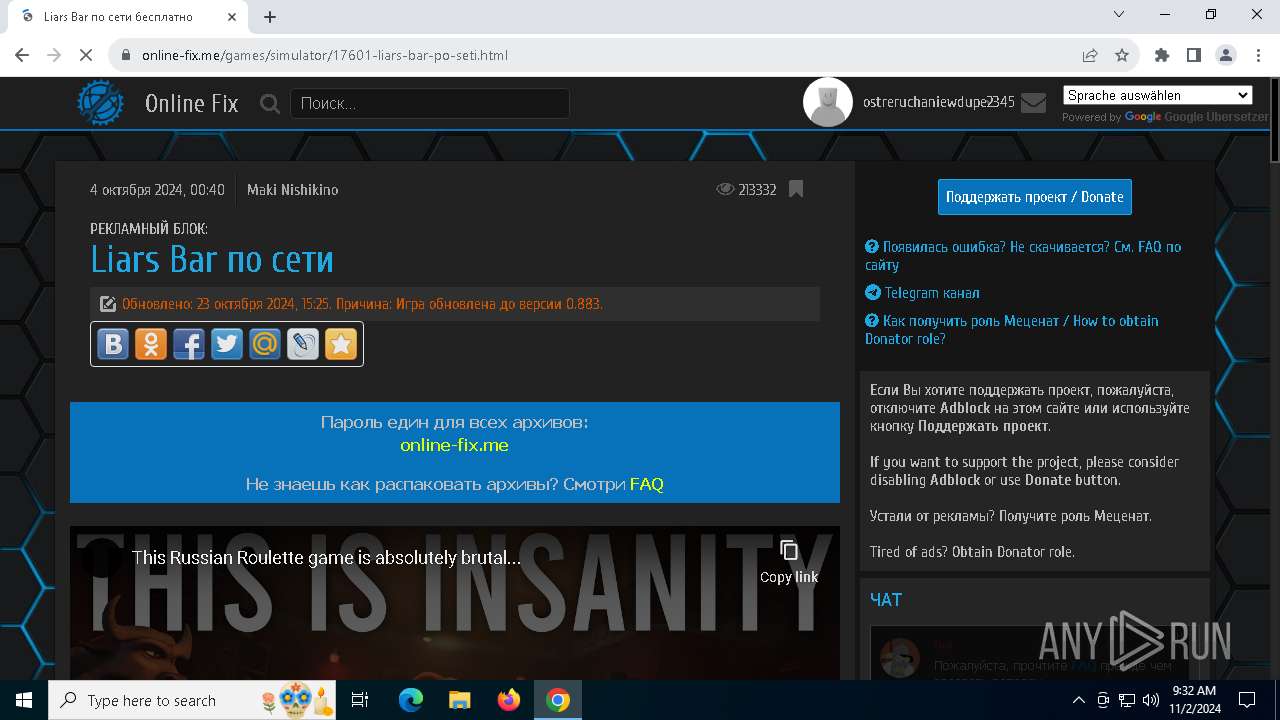
Task: Open Windows Start menu
Action: [x=24, y=700]
